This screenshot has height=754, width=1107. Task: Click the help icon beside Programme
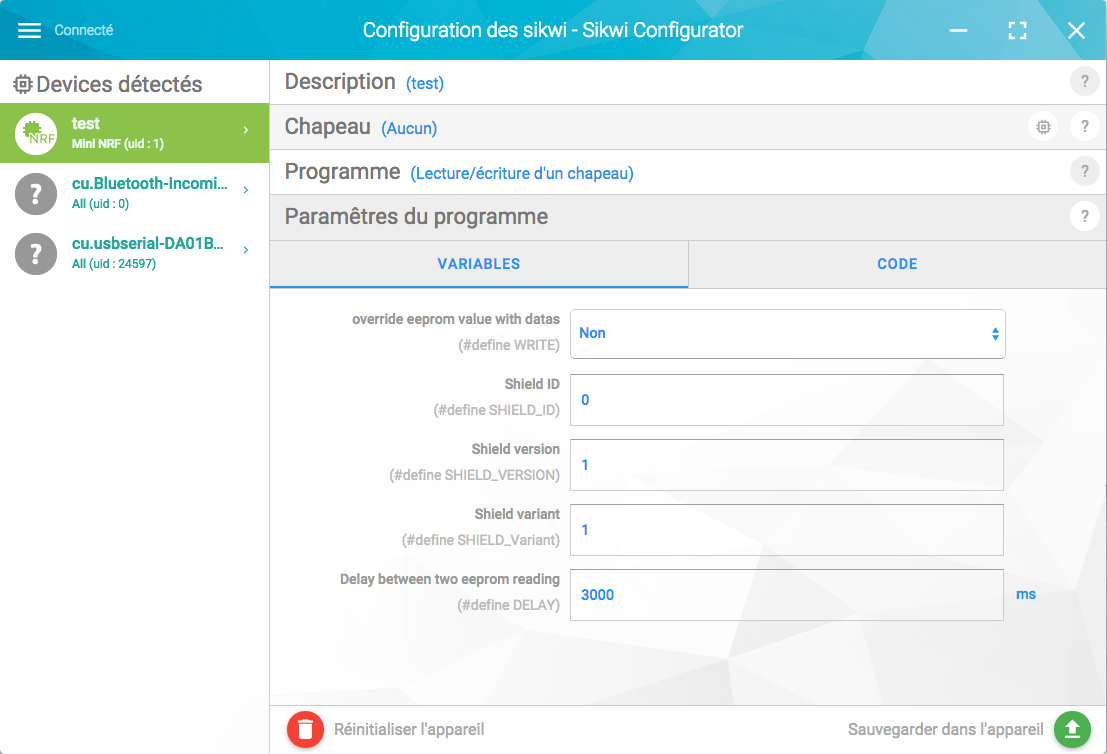pyautogui.click(x=1084, y=172)
